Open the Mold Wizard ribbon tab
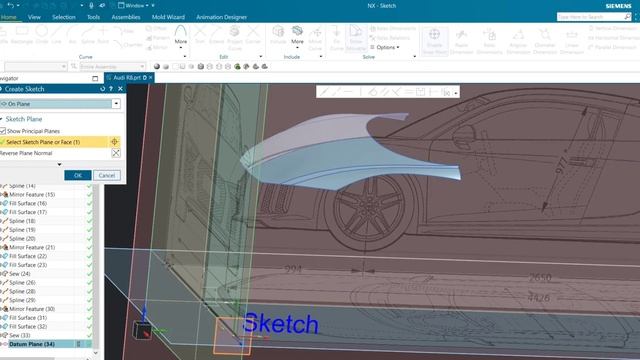This screenshot has height=360, width=640. [x=168, y=17]
